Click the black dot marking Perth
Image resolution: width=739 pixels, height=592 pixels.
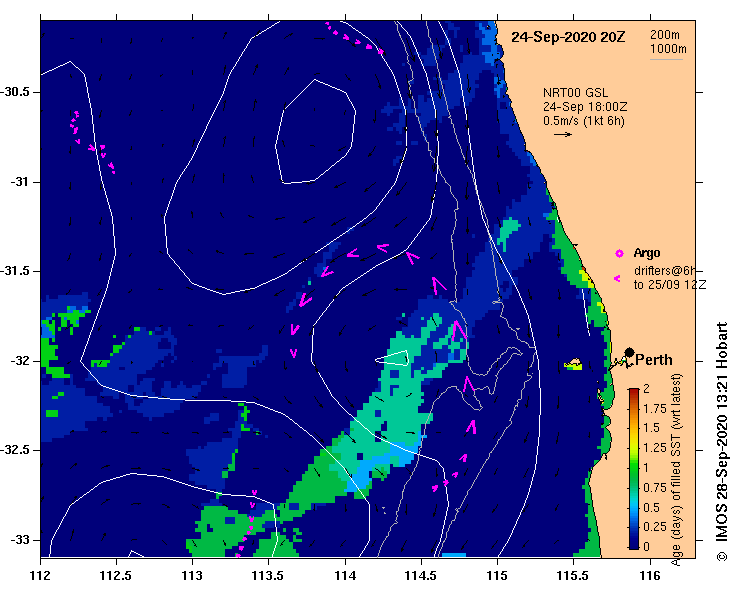[x=629, y=352]
